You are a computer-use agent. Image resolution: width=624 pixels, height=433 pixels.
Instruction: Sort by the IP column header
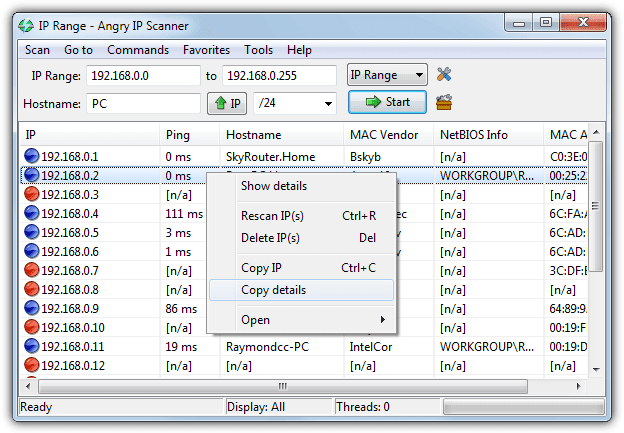pos(90,135)
